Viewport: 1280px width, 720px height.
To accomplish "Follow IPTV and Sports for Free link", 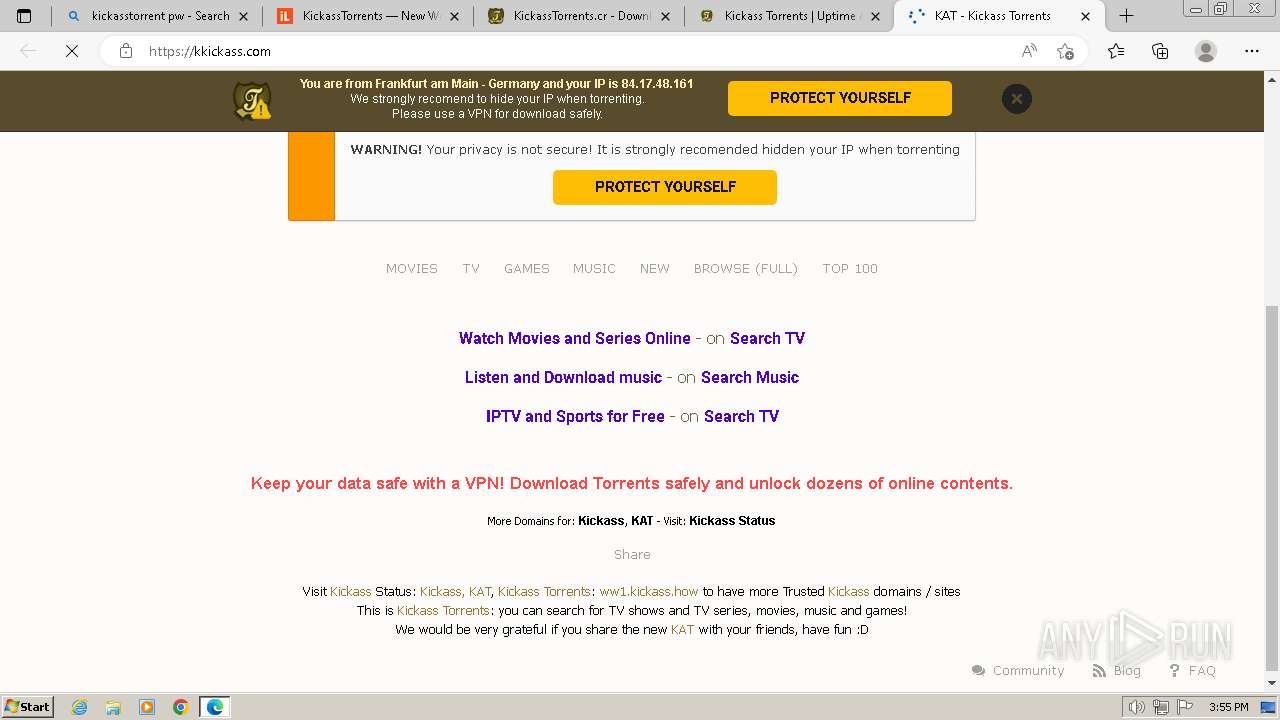I will 575,416.
